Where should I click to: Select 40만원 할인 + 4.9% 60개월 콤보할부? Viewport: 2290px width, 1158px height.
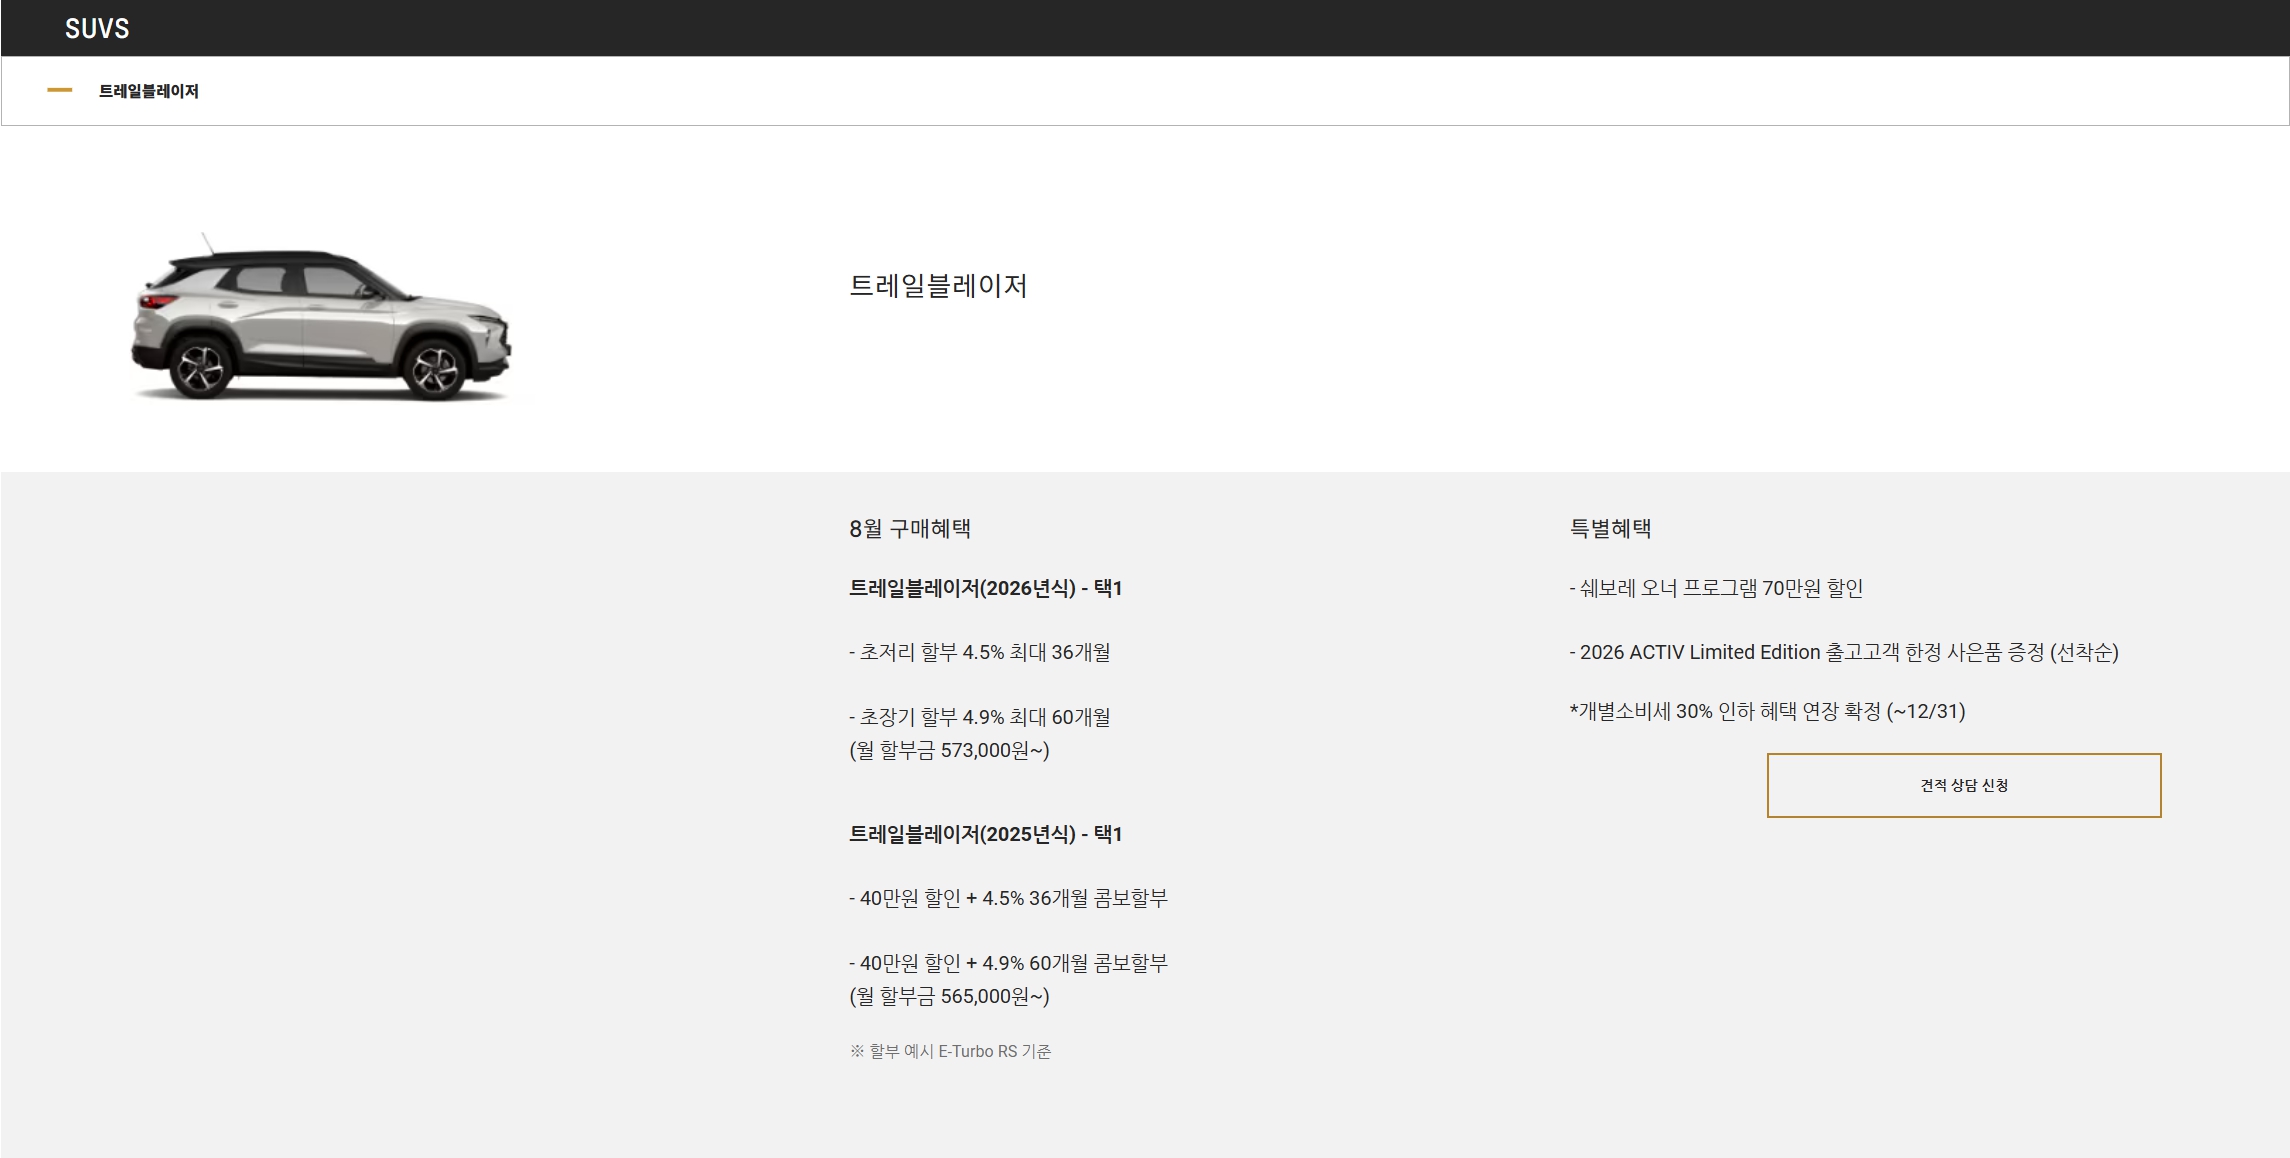1008,963
